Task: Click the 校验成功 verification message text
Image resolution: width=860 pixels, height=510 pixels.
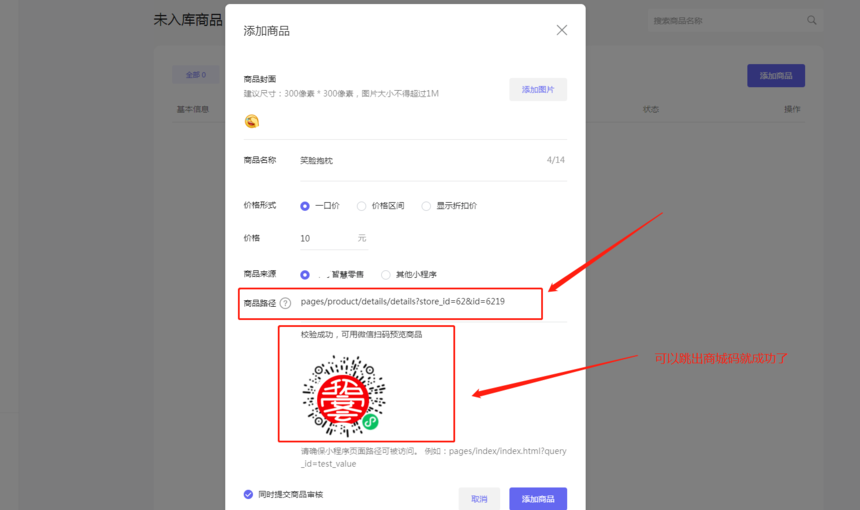Action: [361, 335]
